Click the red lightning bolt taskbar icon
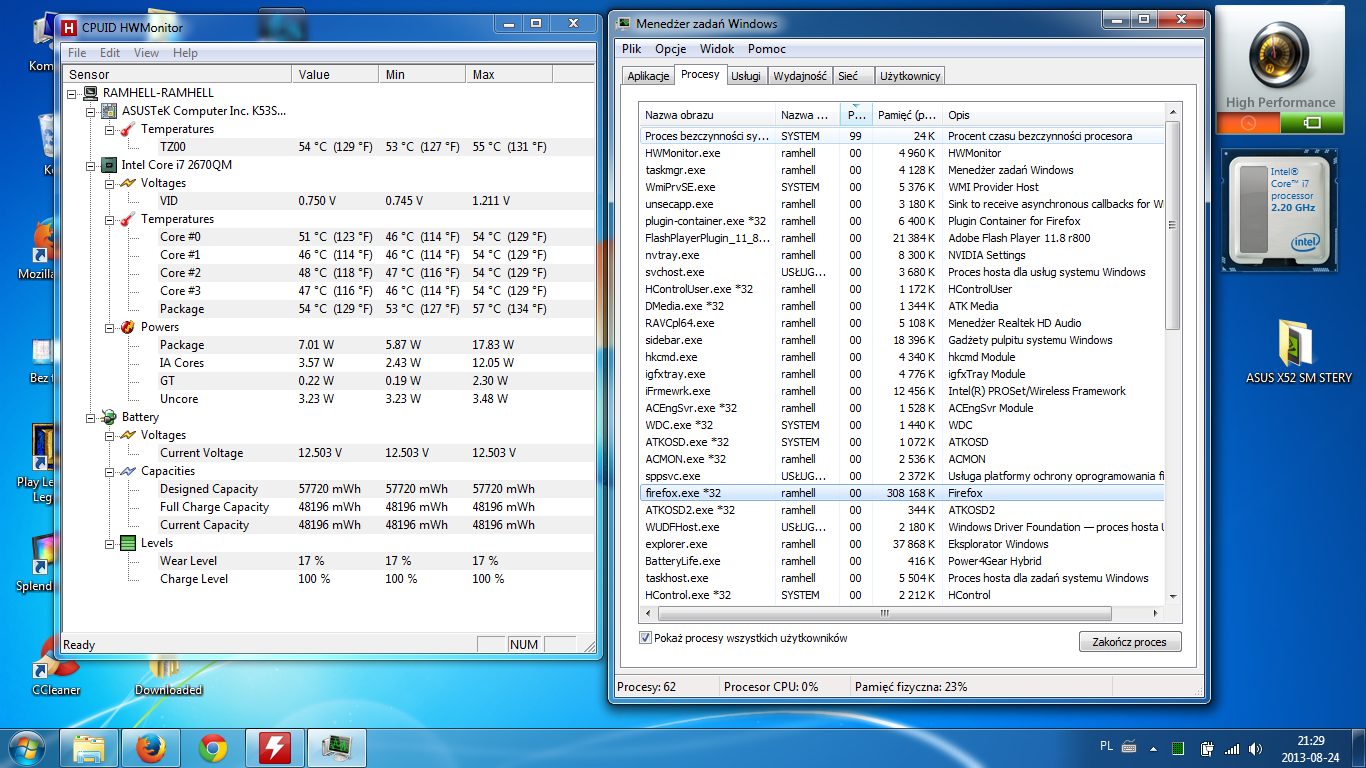Screen dimensions: 1366x768 point(274,748)
